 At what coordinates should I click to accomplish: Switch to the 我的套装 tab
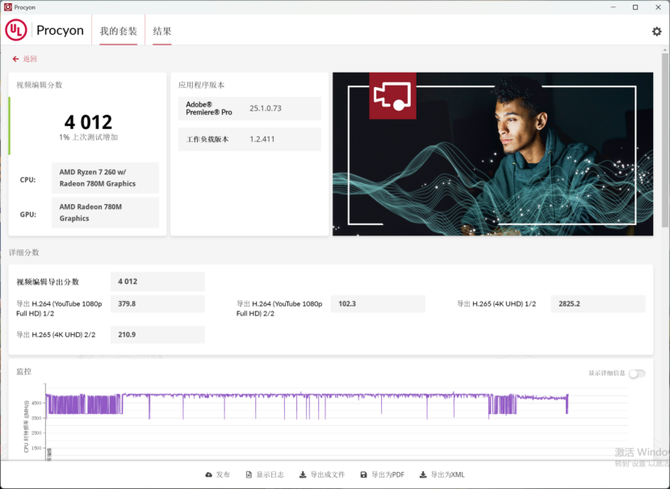[118, 31]
